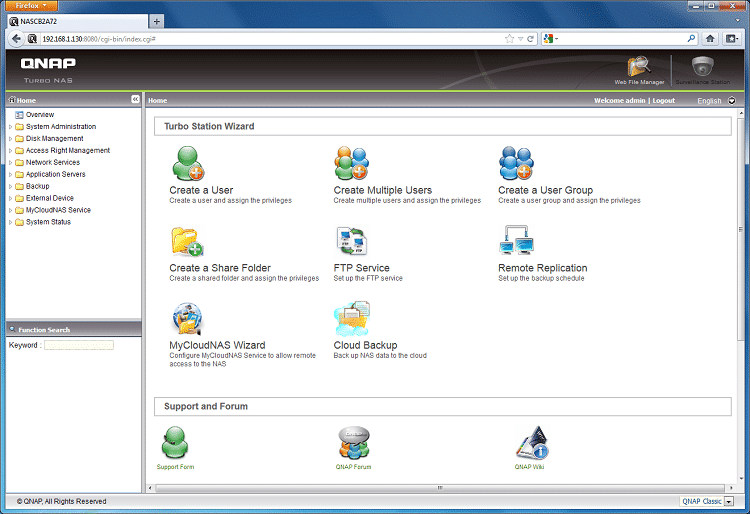Open the Create a User Group icon
Viewport: 750px width, 514px height.
click(x=516, y=163)
